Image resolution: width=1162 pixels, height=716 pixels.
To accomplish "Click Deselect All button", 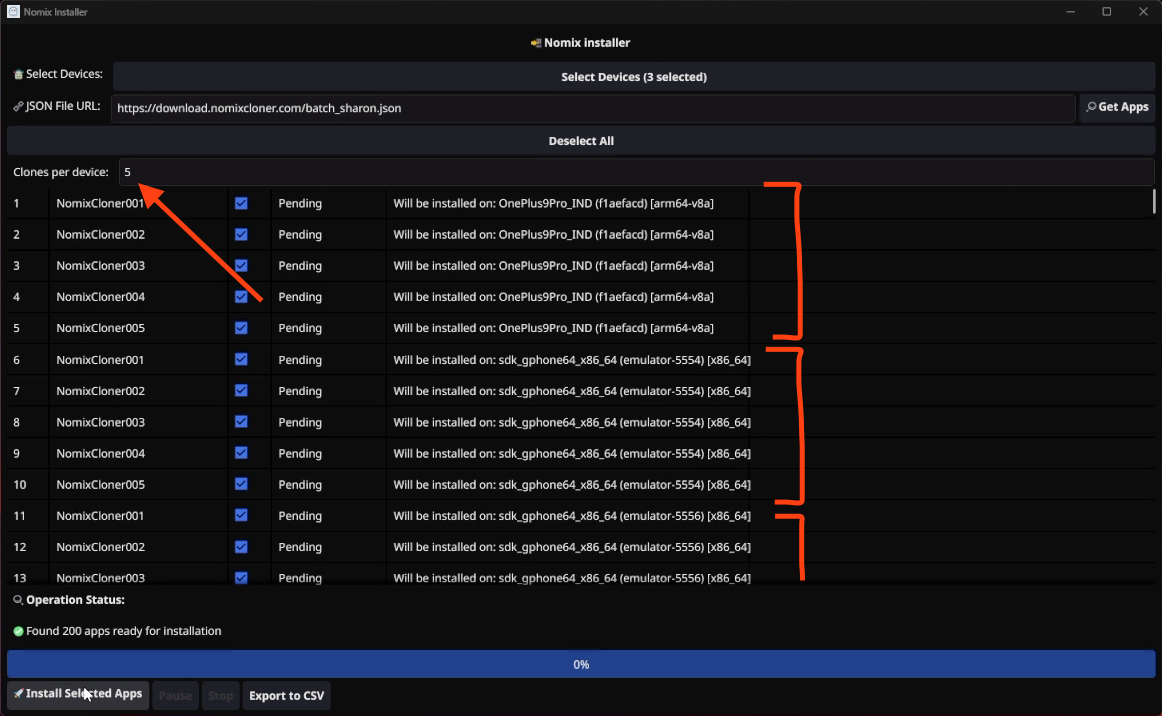I will click(581, 141).
